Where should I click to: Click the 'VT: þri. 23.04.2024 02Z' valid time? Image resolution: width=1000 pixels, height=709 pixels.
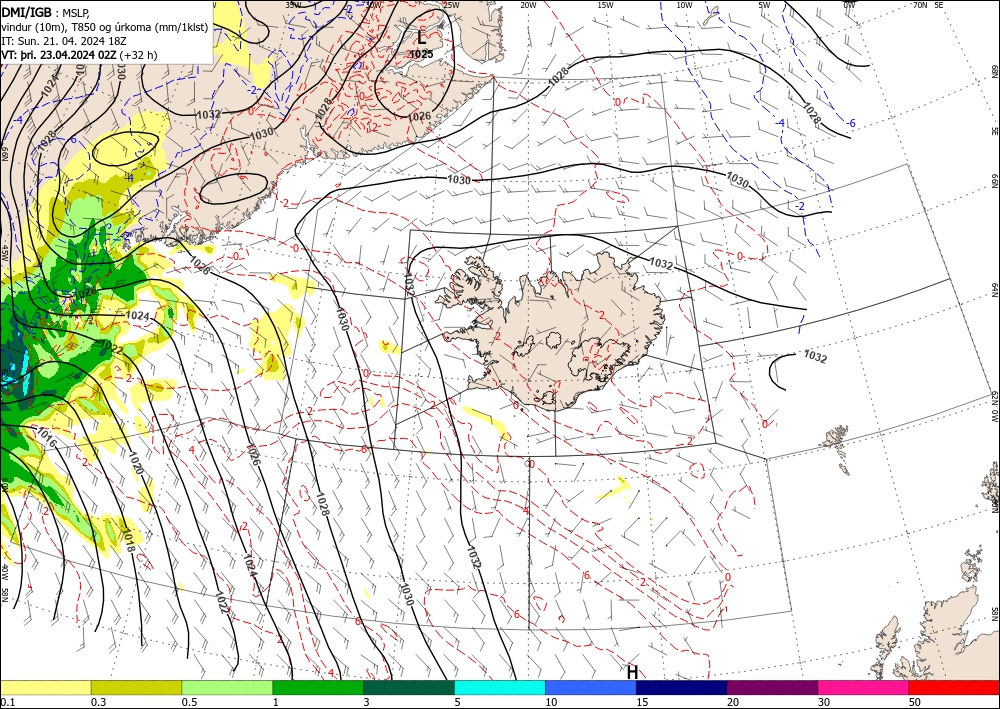(59, 55)
